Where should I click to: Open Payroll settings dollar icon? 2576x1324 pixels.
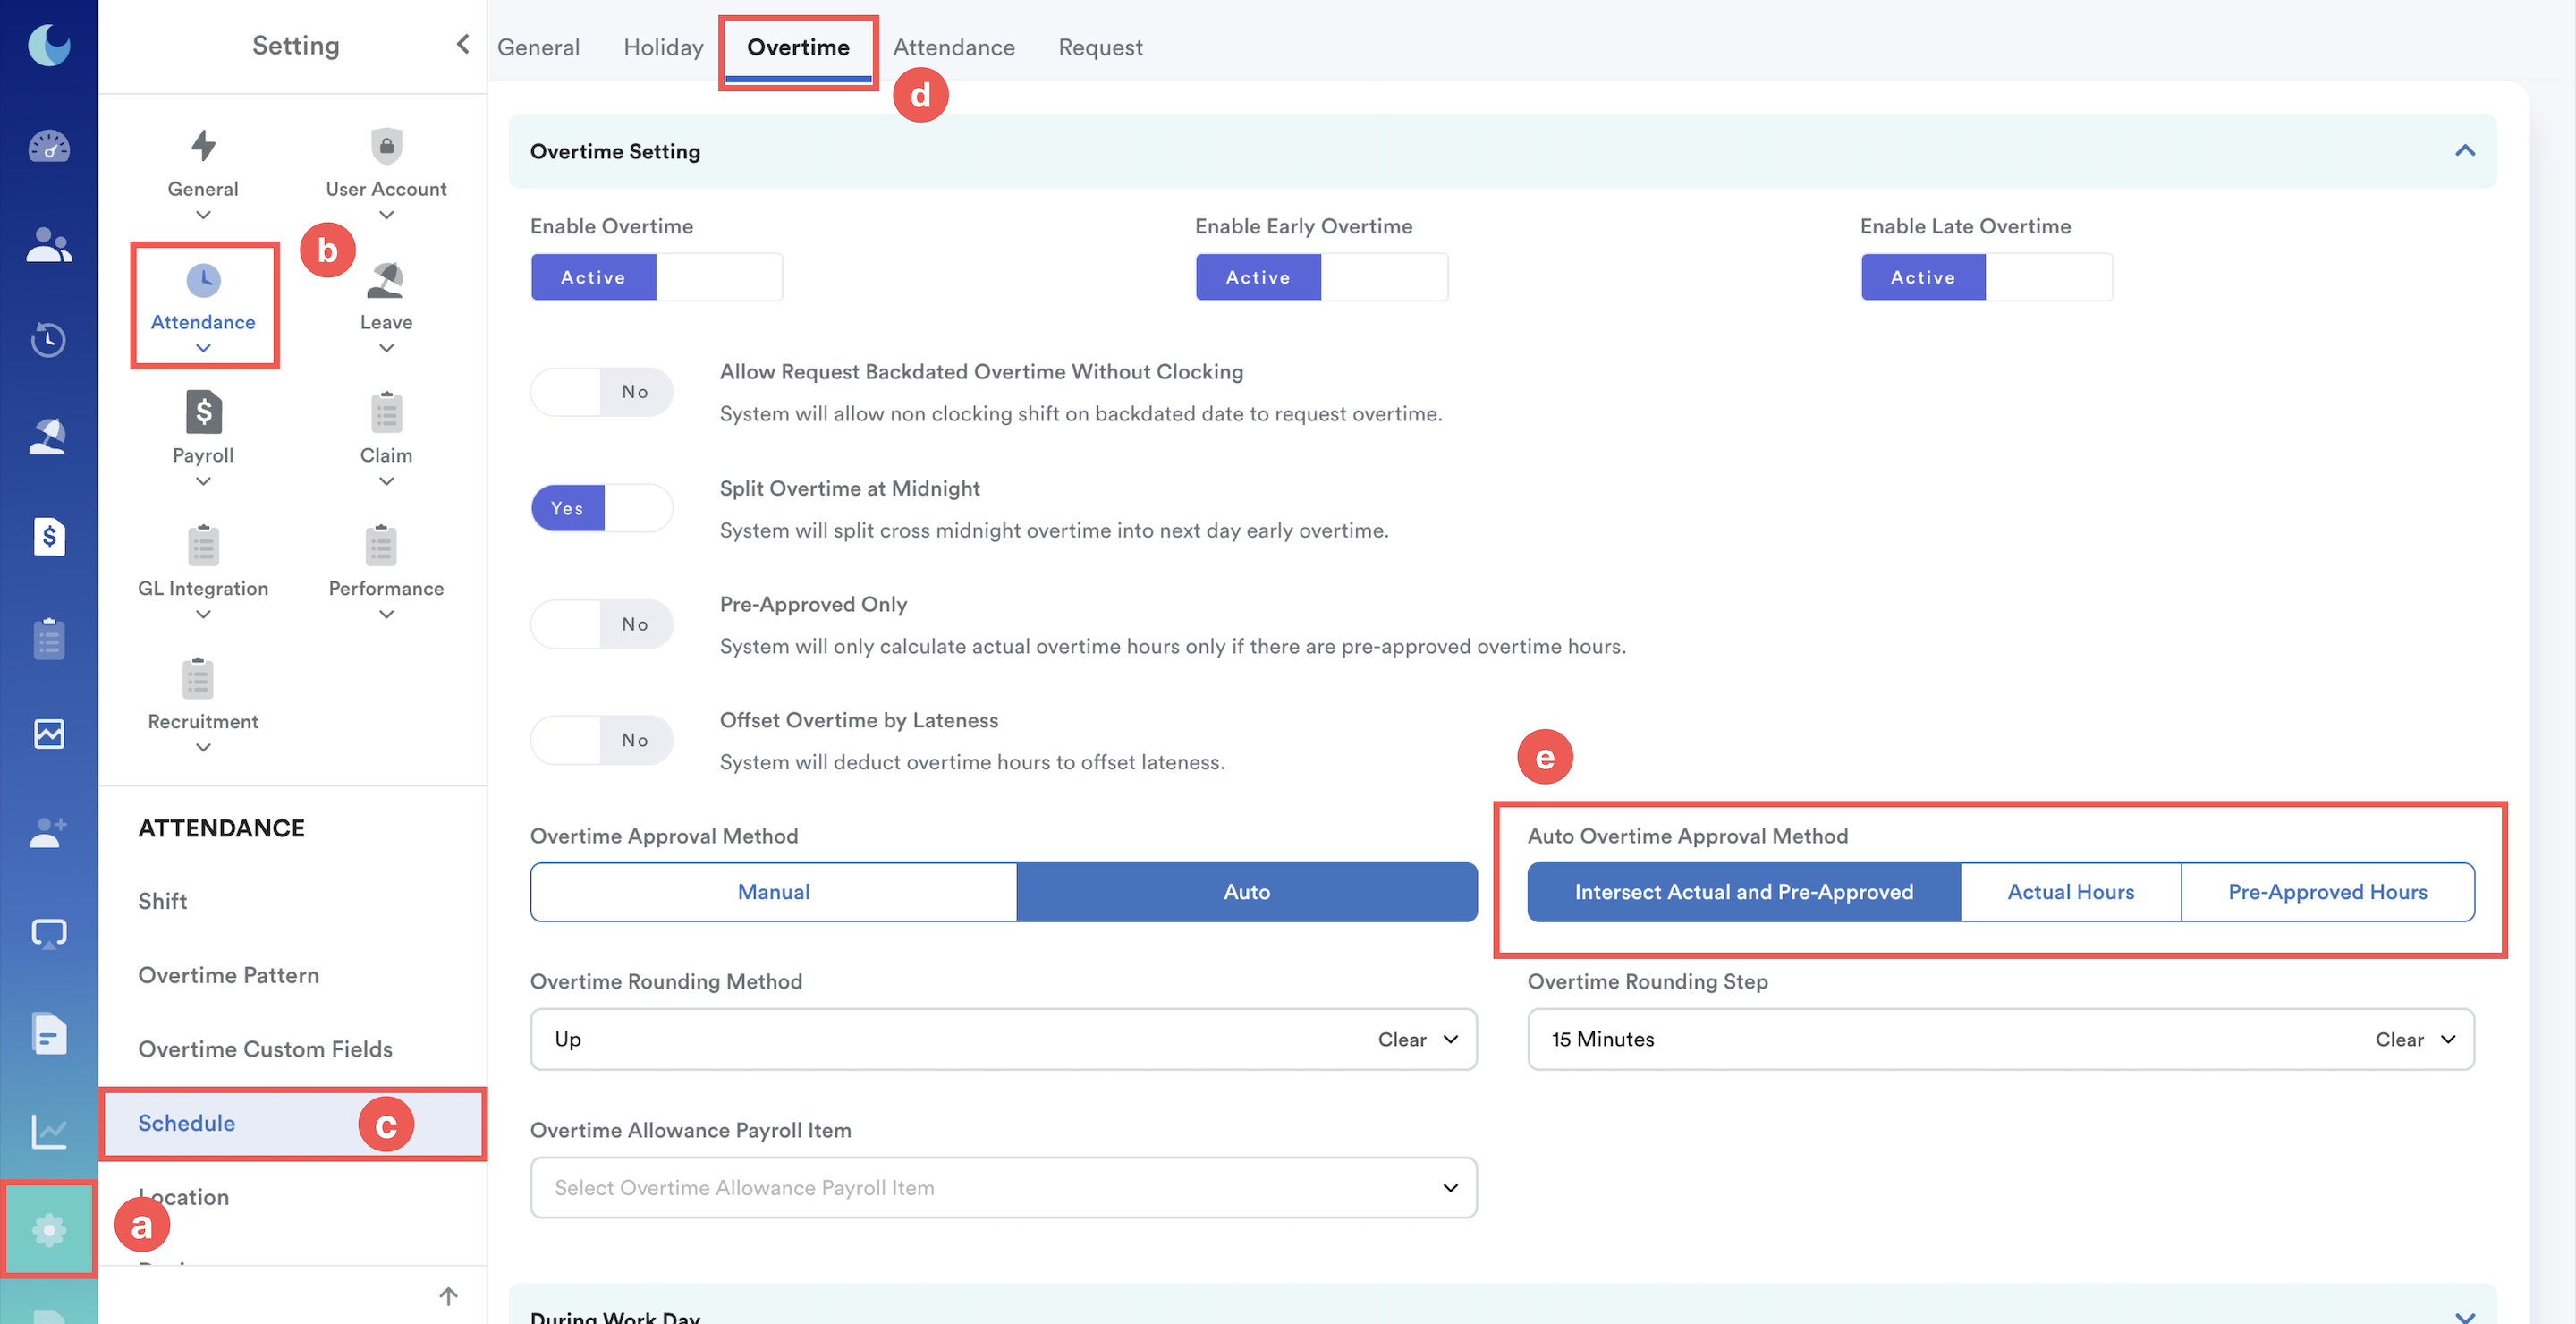pos(203,412)
